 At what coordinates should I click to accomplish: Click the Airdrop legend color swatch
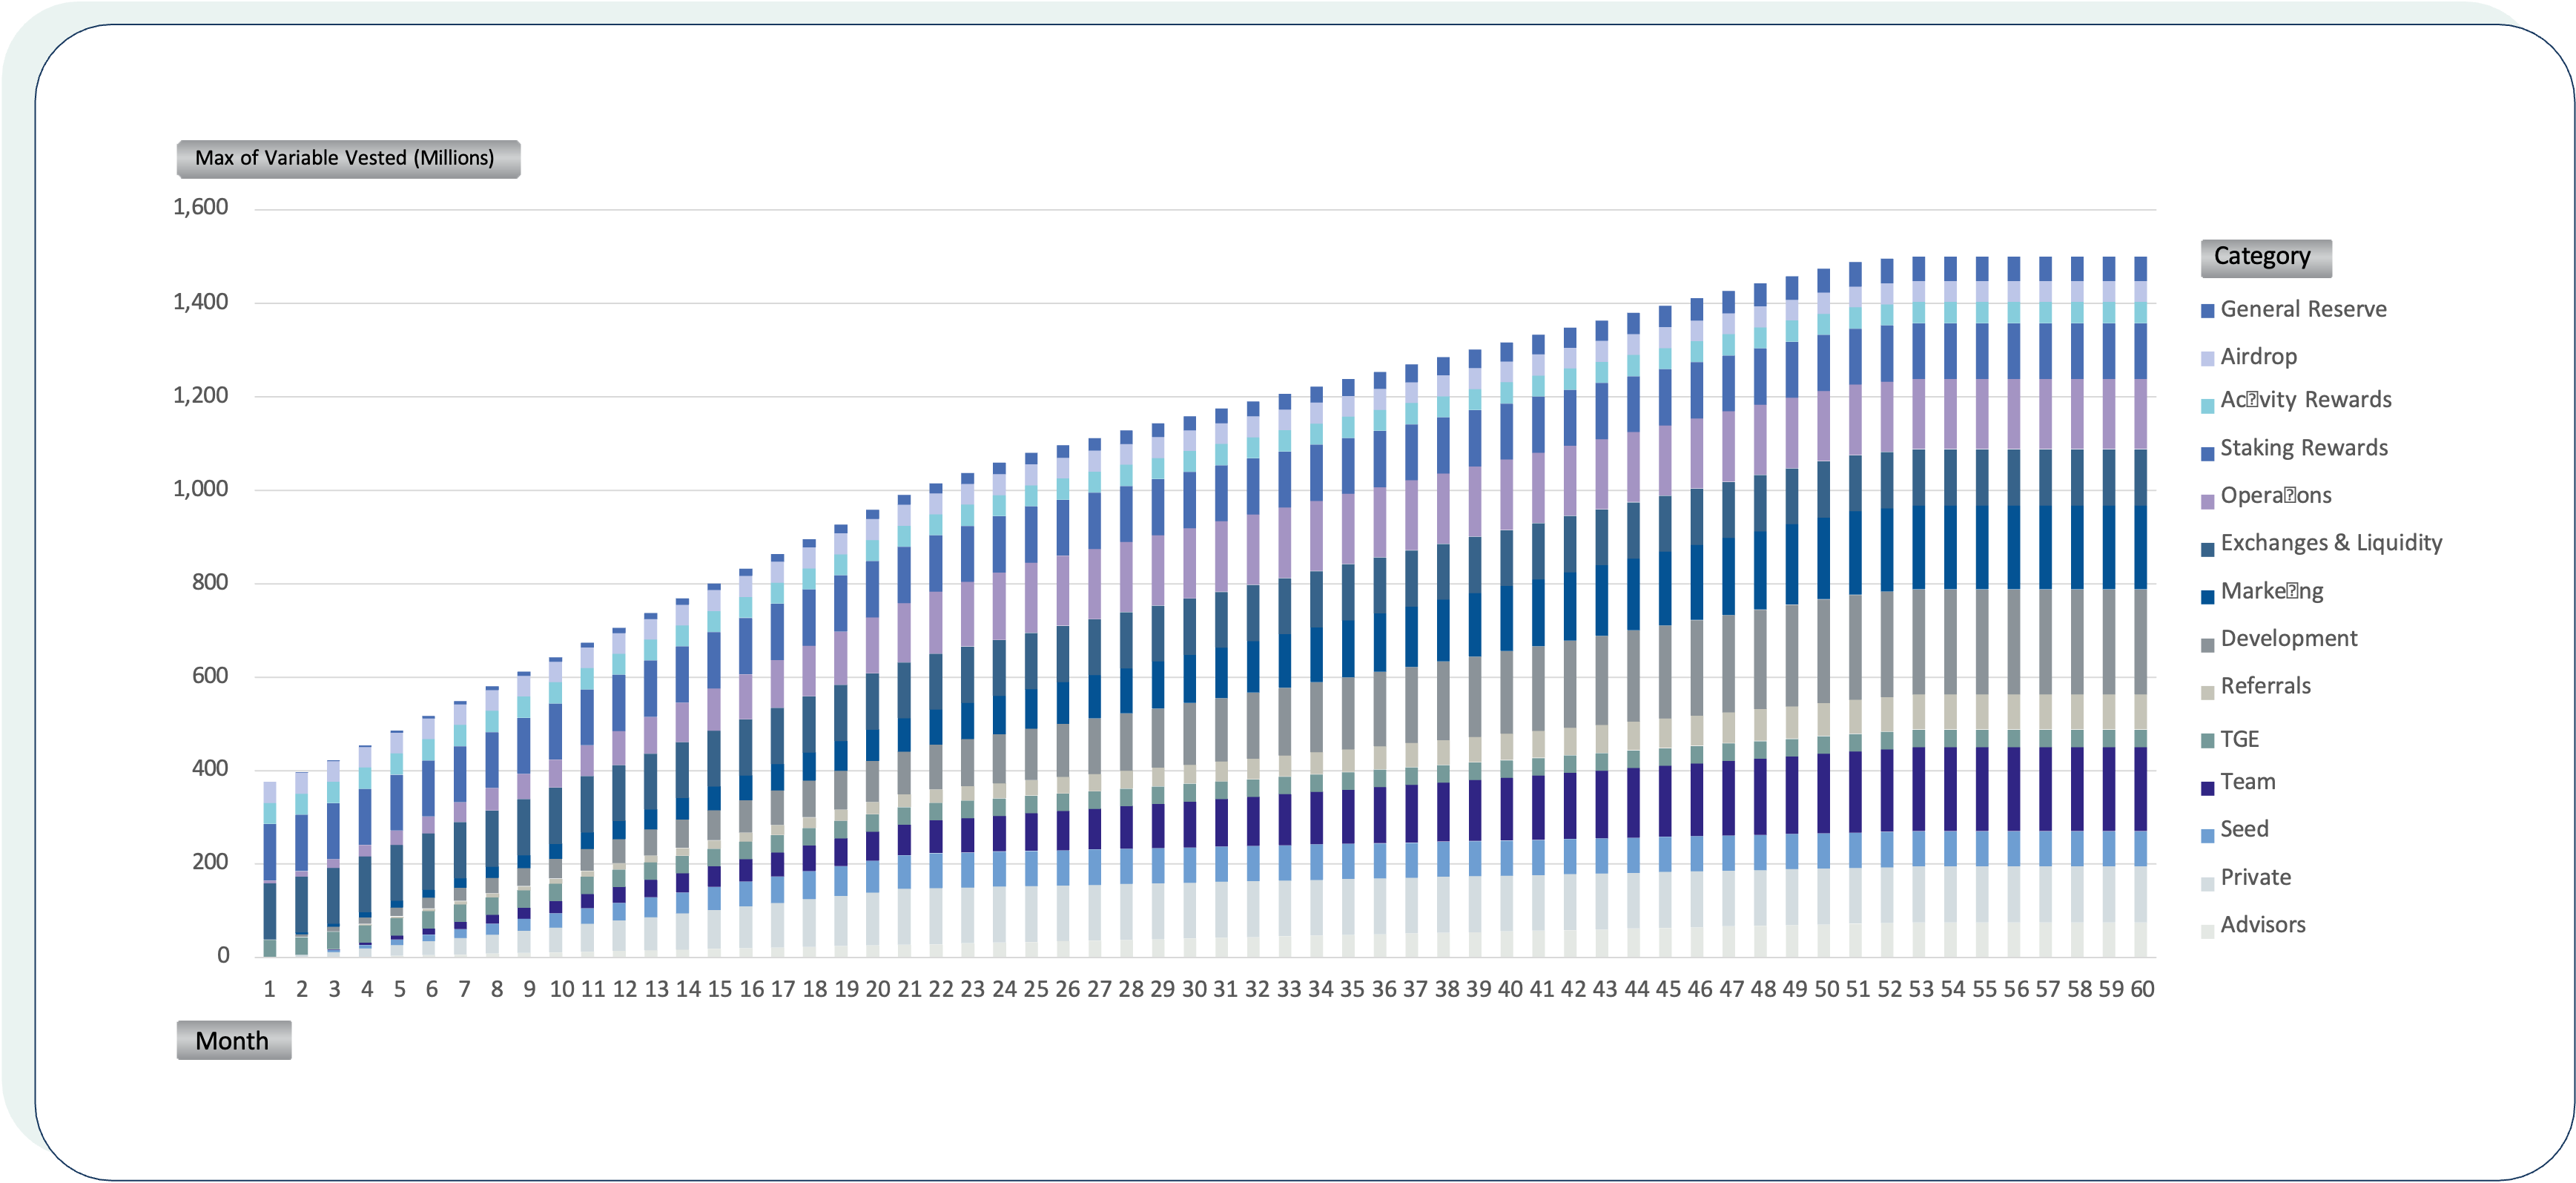pyautogui.click(x=2207, y=359)
